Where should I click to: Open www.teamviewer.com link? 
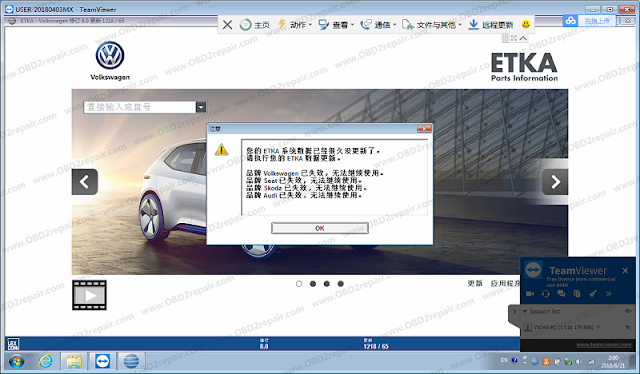[x=604, y=345]
